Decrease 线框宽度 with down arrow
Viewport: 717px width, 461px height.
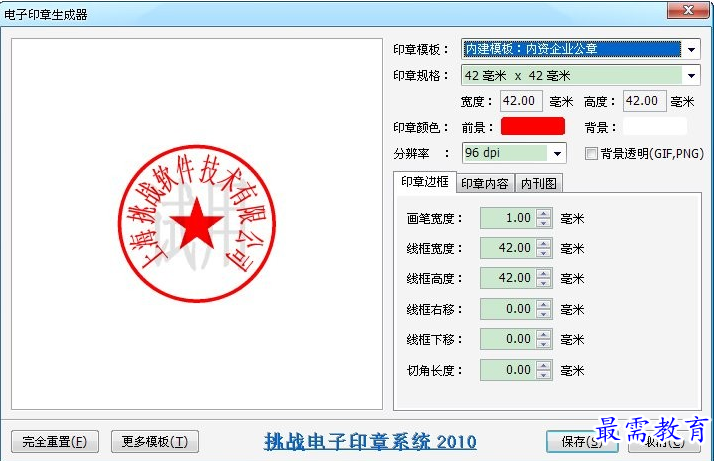tap(543, 253)
